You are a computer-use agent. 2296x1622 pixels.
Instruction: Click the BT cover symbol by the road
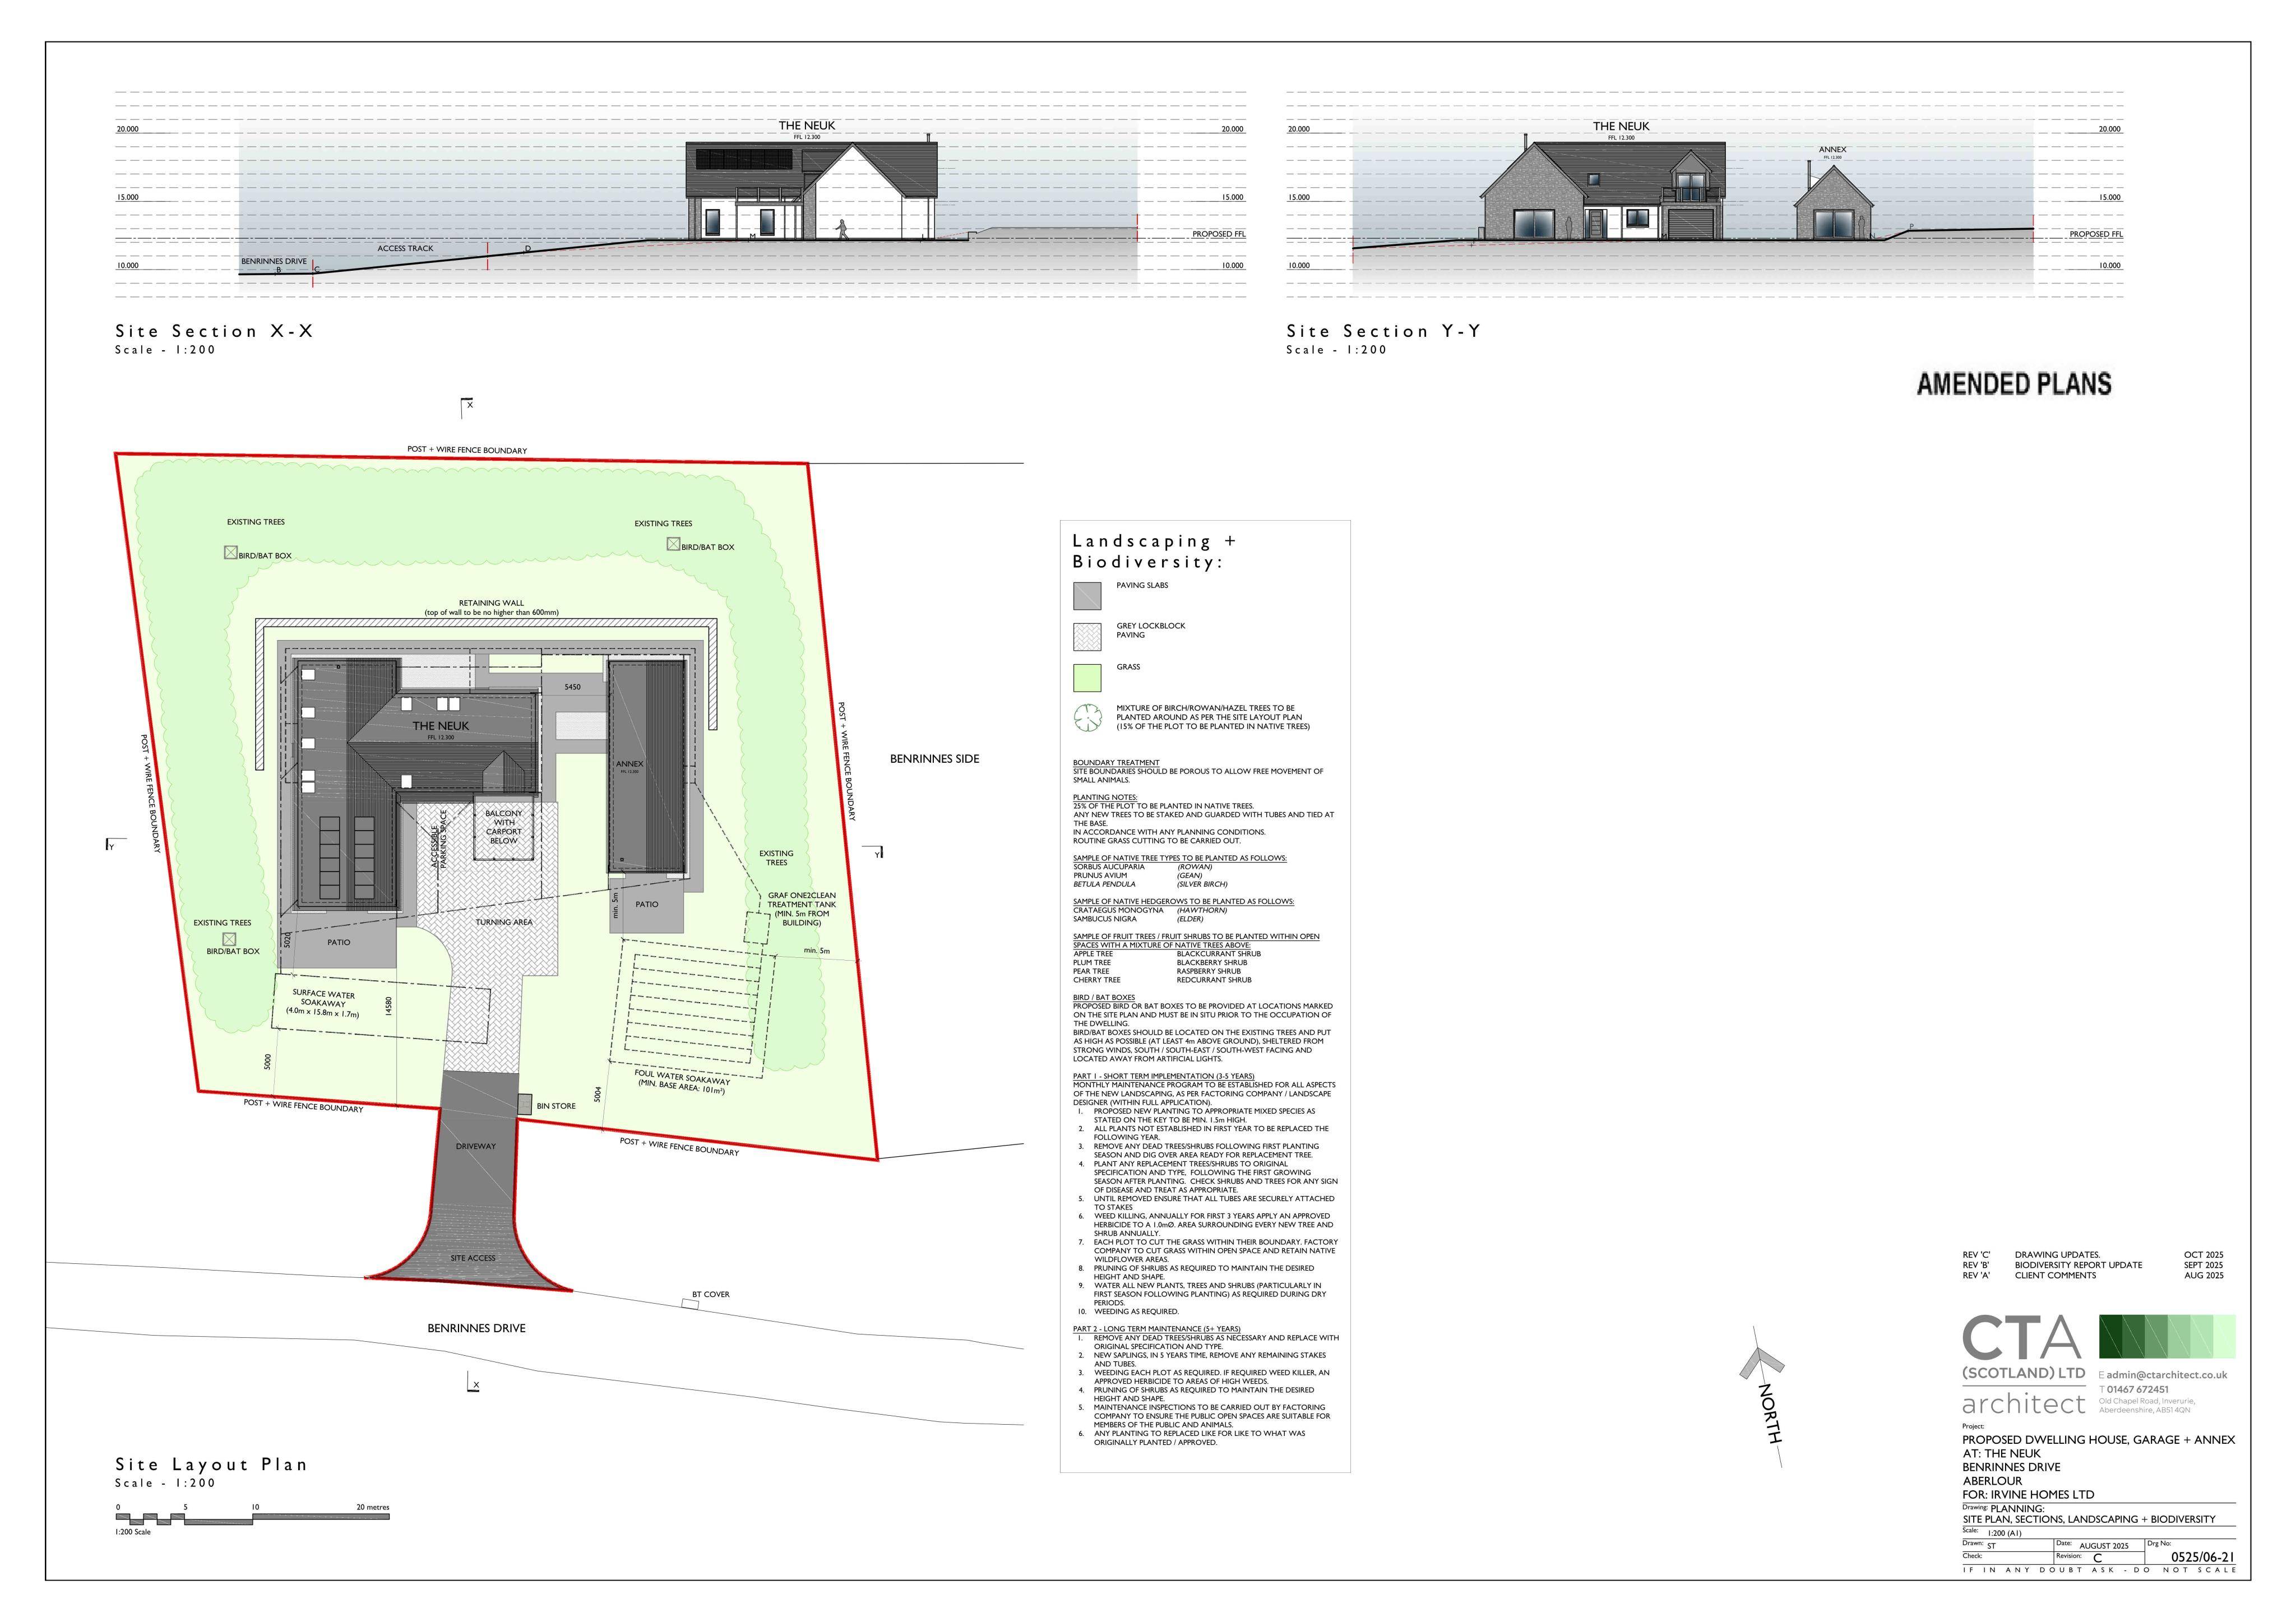pyautogui.click(x=690, y=1304)
